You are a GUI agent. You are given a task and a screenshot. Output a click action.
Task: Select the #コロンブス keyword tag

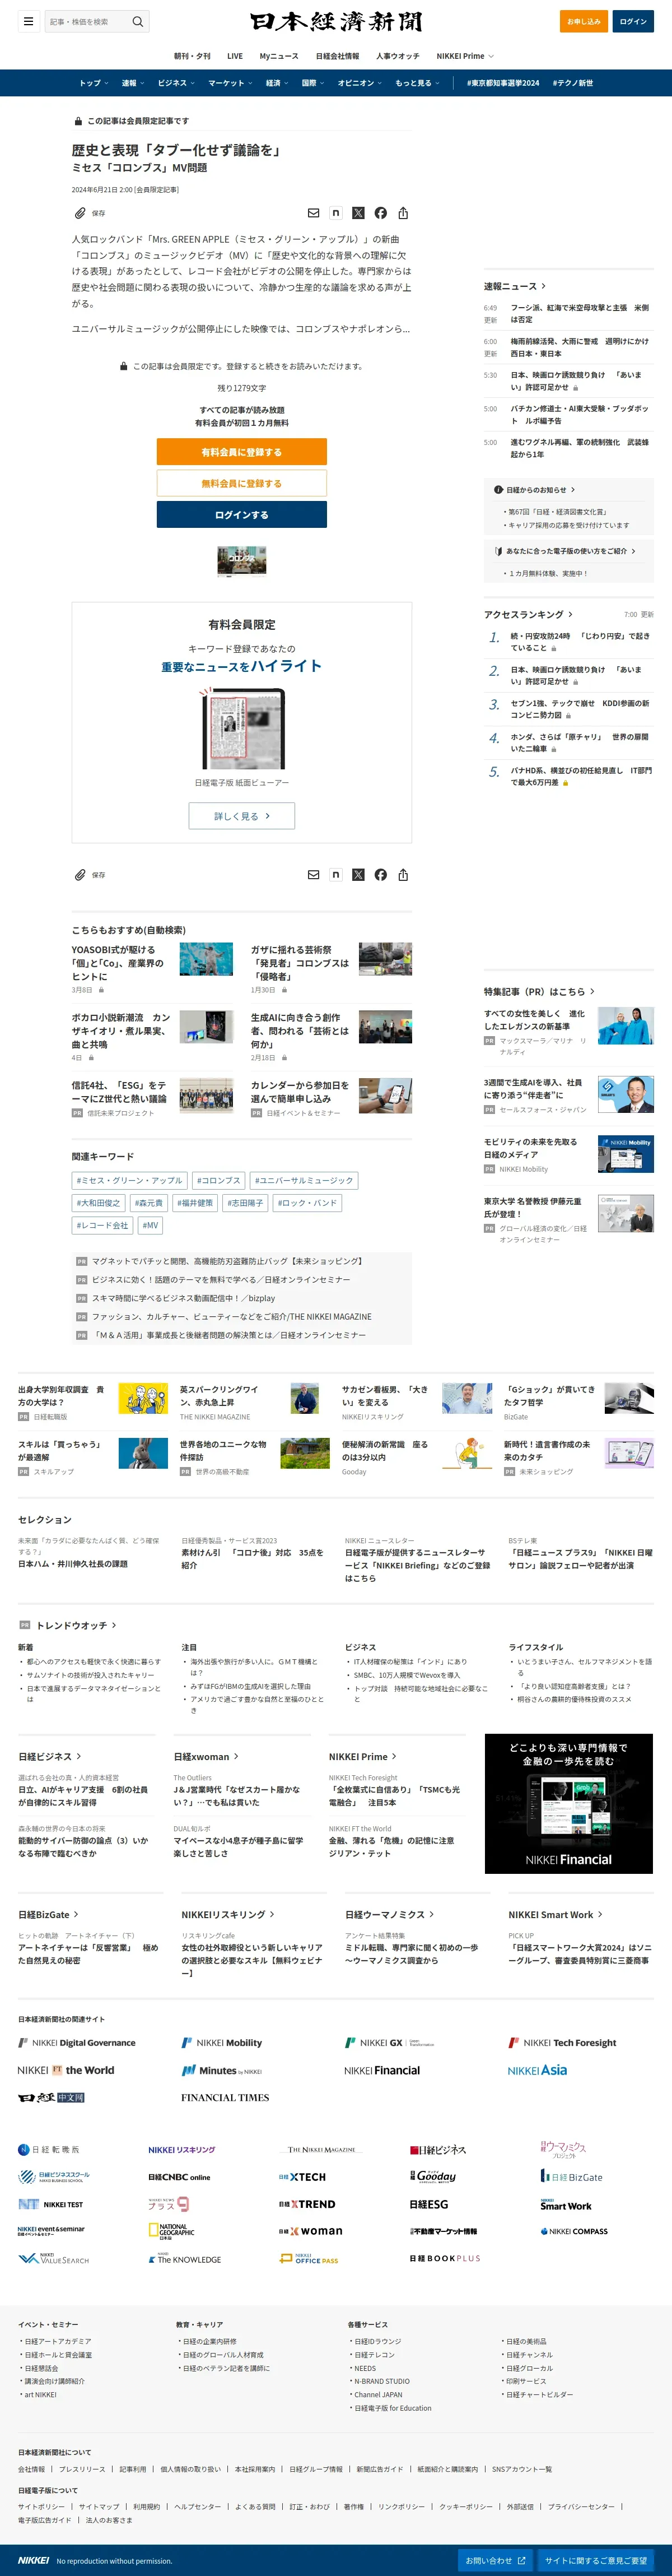click(218, 1181)
